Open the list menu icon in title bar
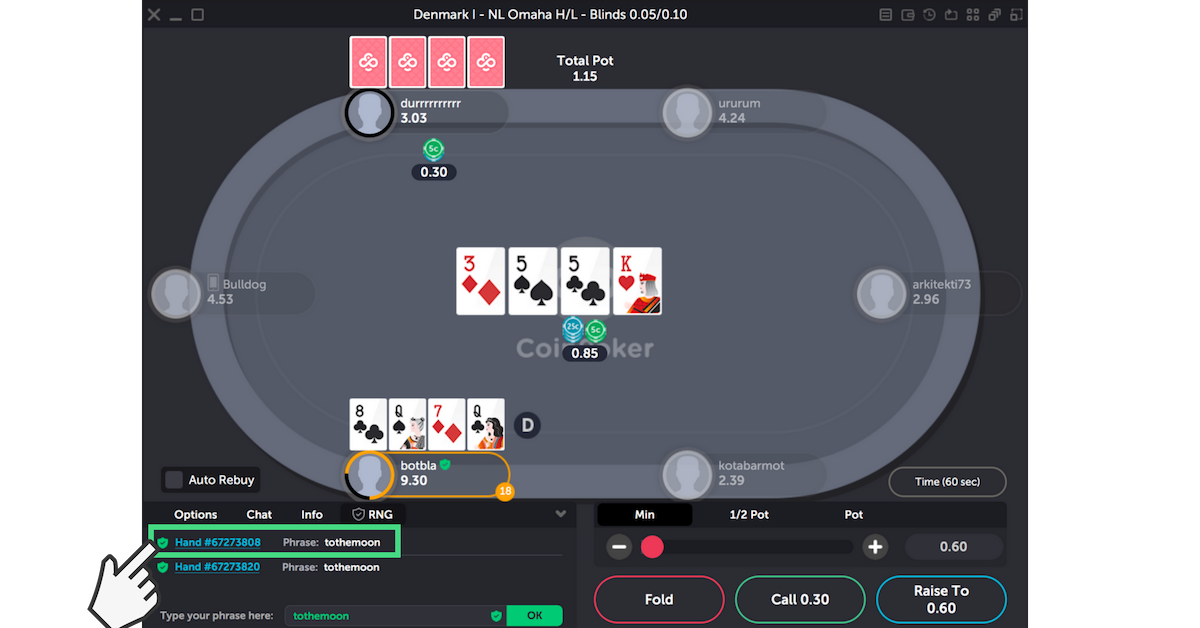 [x=886, y=15]
